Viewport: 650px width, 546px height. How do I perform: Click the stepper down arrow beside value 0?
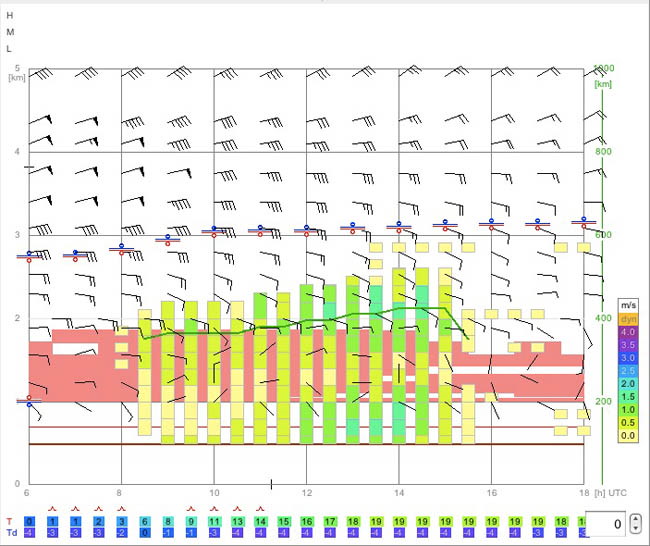point(635,528)
